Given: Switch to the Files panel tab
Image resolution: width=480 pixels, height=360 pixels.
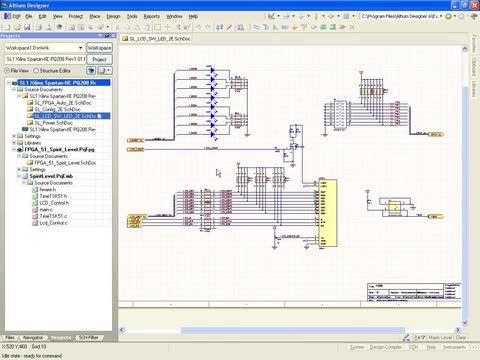Looking at the screenshot, I should pyautogui.click(x=10, y=338).
